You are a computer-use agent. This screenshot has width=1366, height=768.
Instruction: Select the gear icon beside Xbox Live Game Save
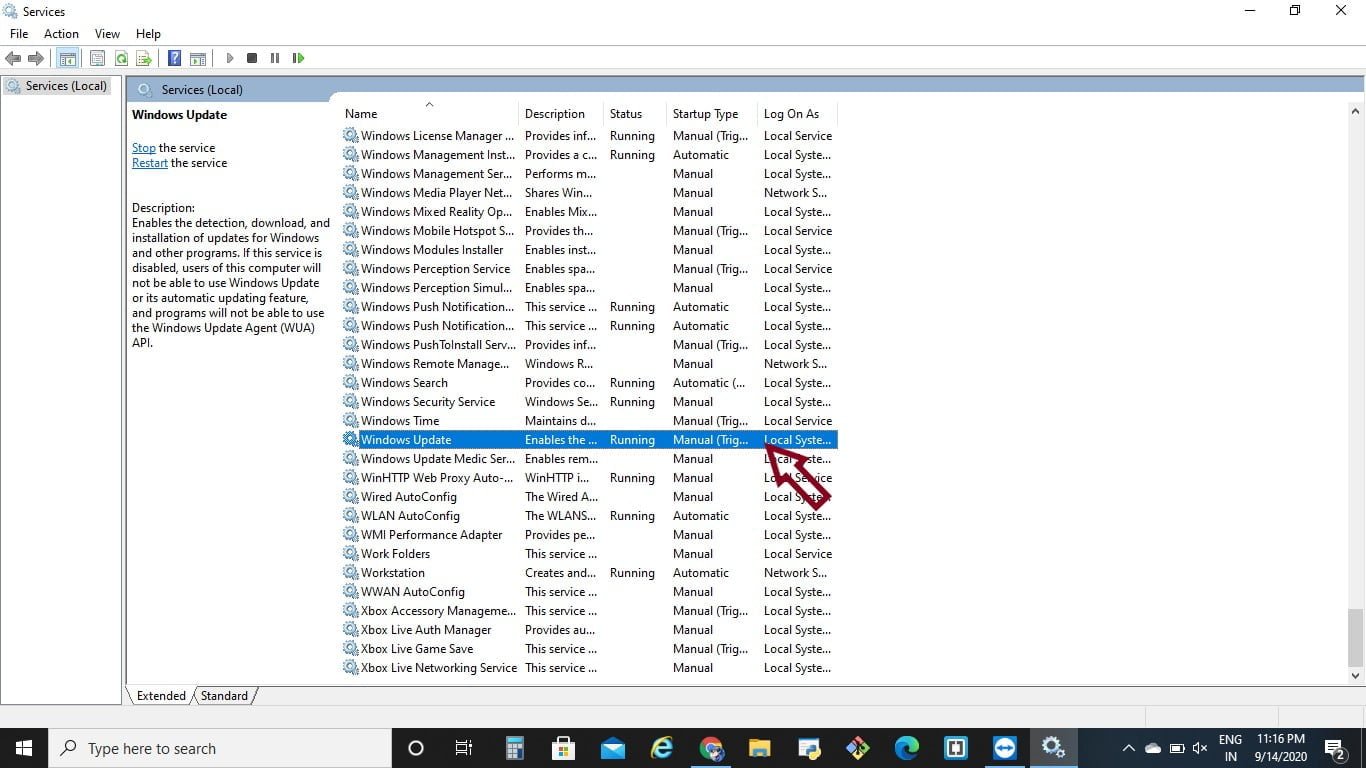point(350,649)
